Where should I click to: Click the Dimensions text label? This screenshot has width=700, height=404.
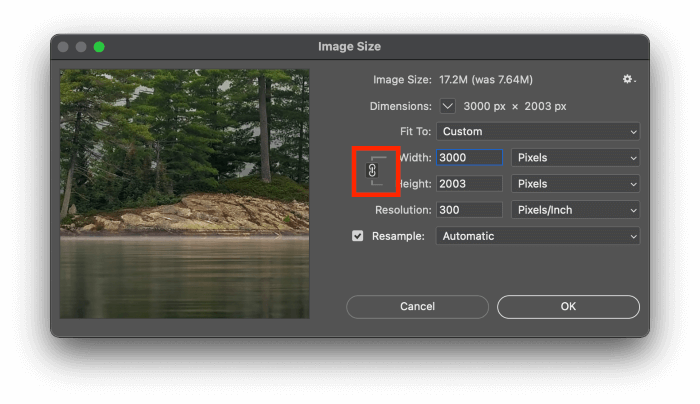[x=400, y=105]
